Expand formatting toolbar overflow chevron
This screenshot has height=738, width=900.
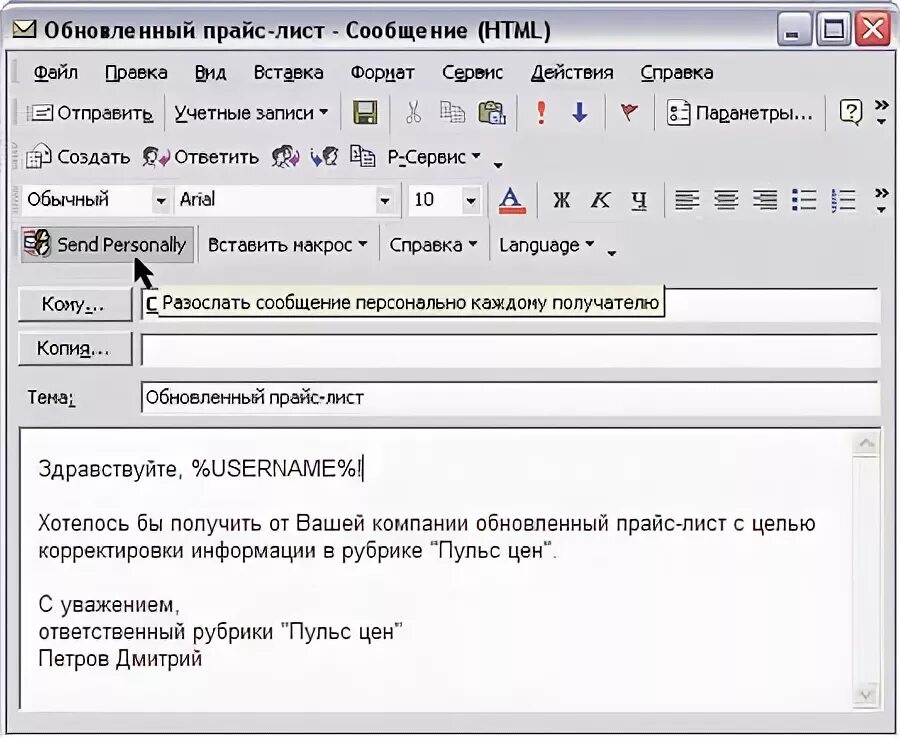pos(881,200)
